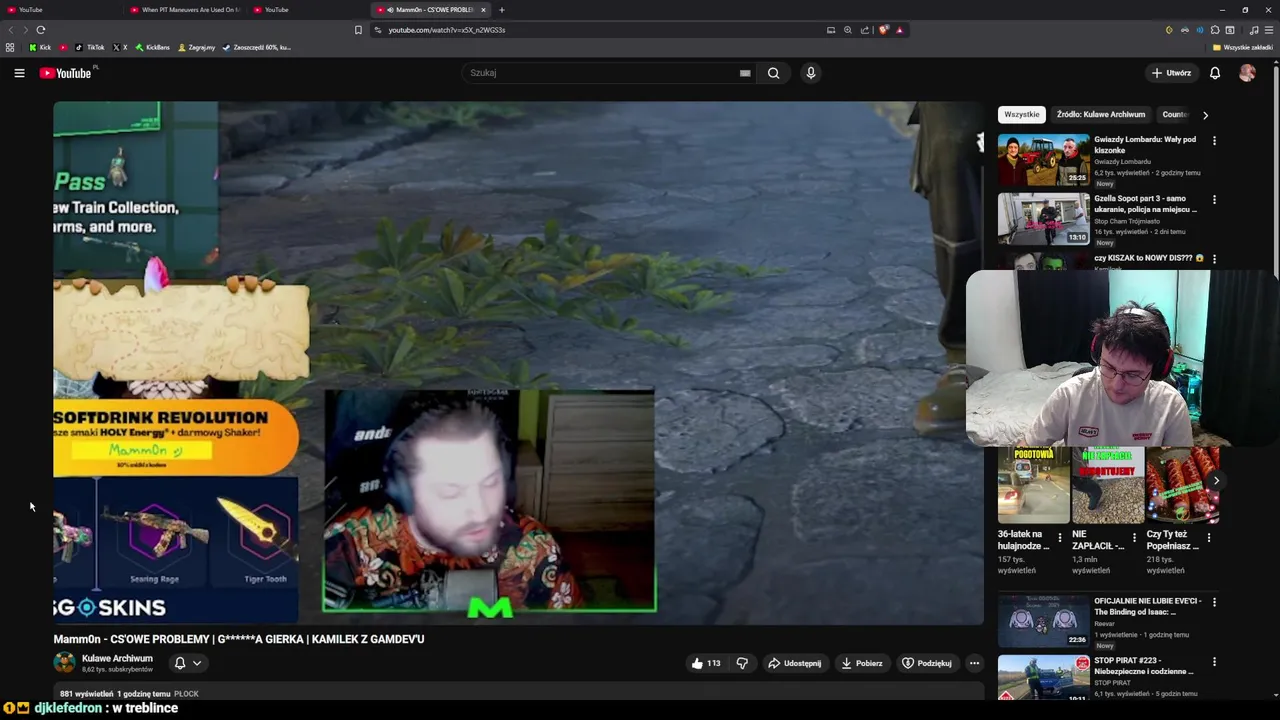Open on-screen keyboard icon in search box
Viewport: 1280px width, 720px height.
745,73
